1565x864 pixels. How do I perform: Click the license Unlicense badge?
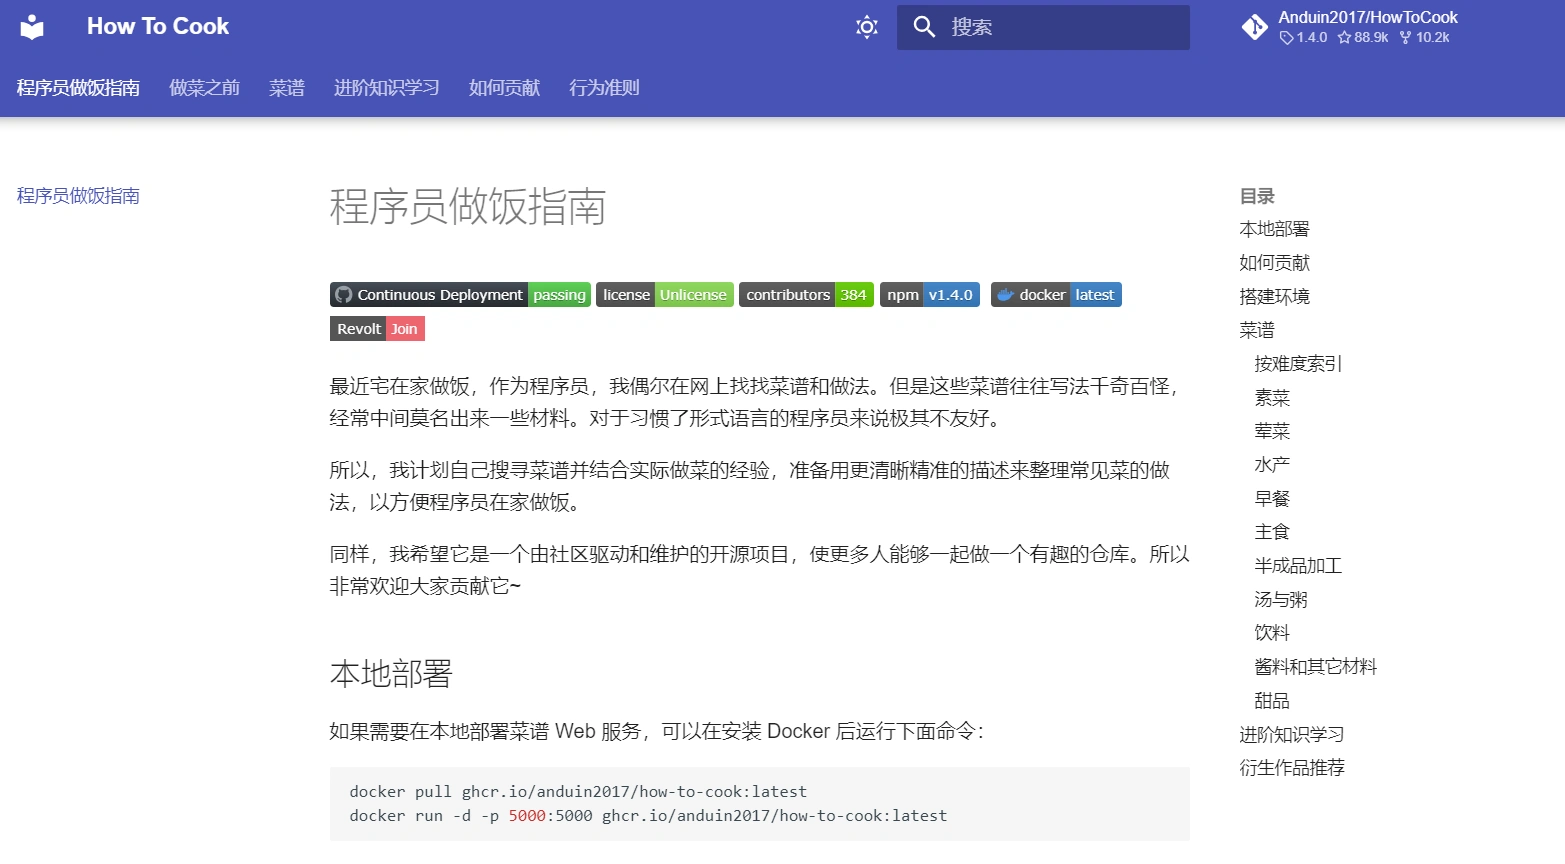click(664, 295)
